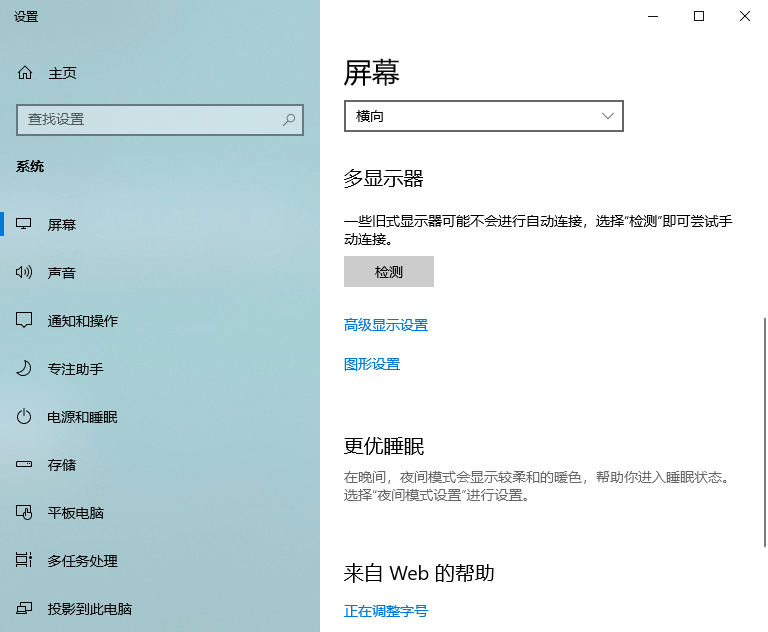The image size is (768, 632).
Task: Click the 图形设置 link
Action: 372,364
